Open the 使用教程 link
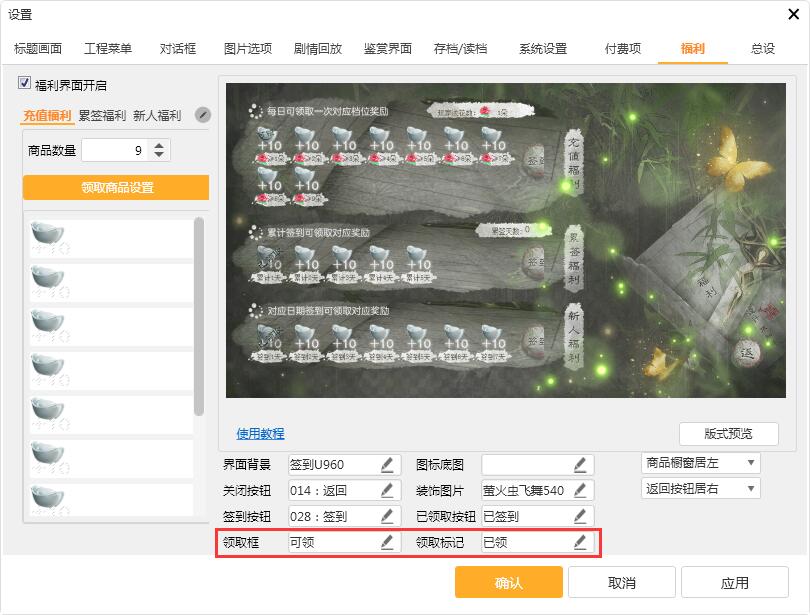The width and height of the screenshot is (810, 615). [x=260, y=434]
